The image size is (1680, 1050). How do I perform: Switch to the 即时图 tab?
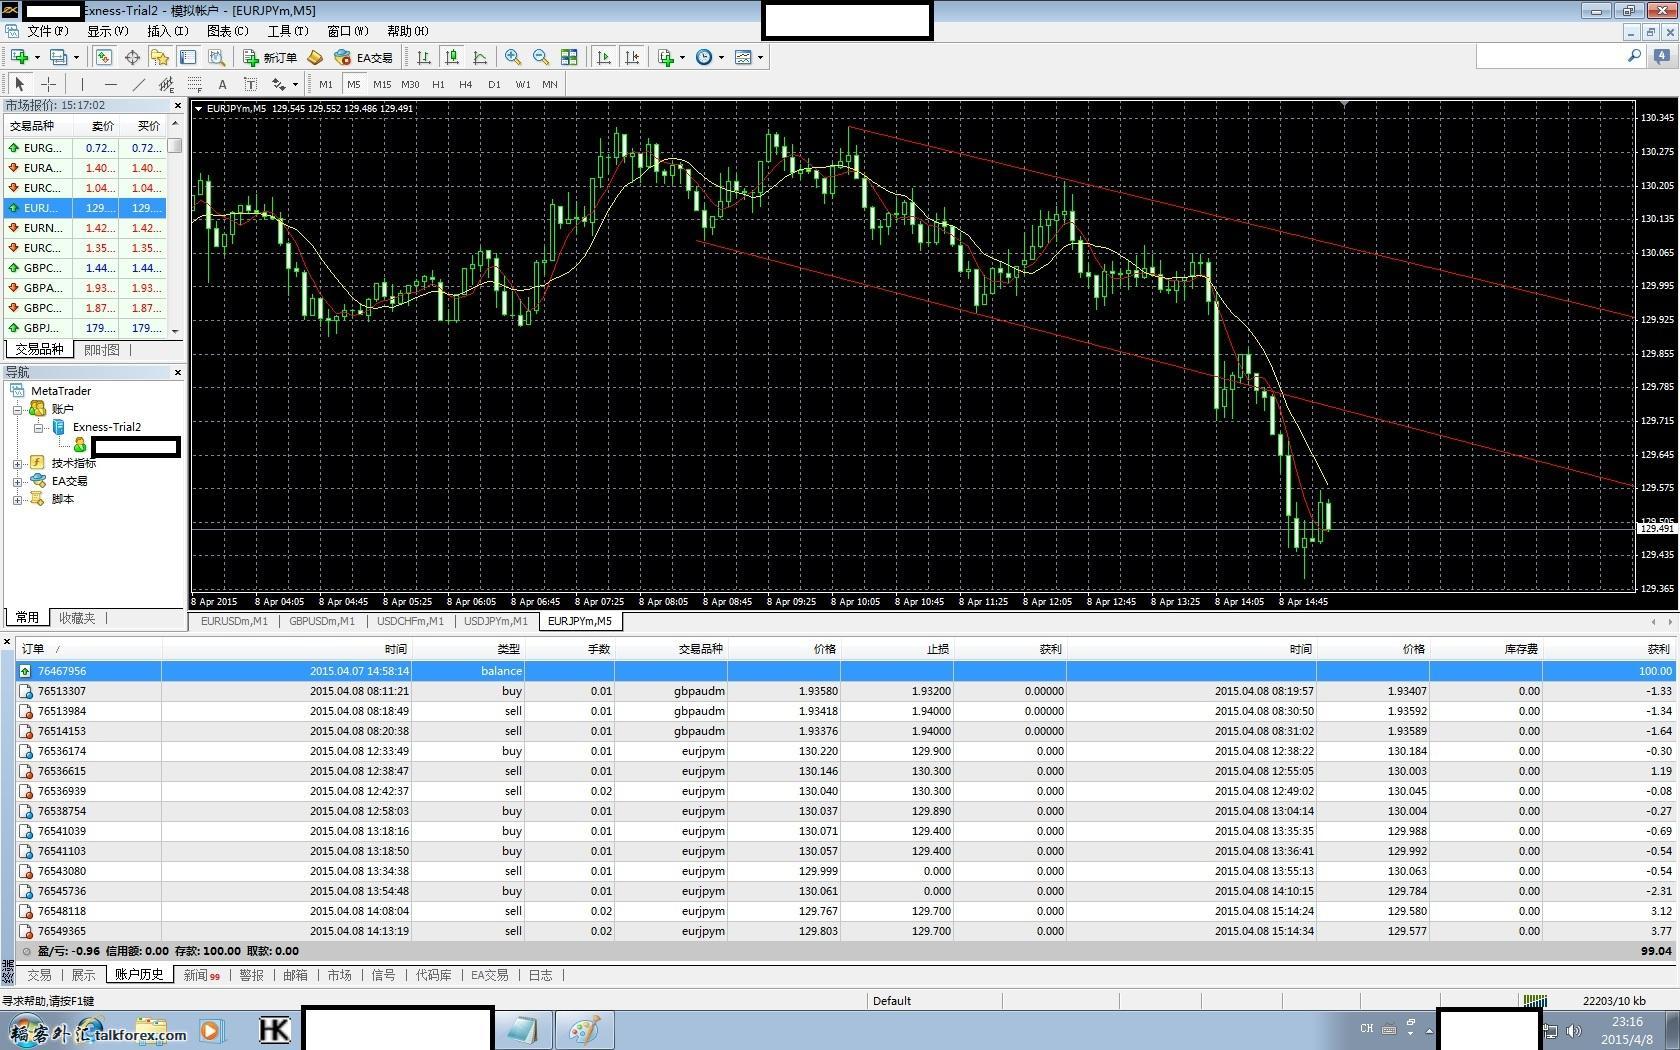coord(102,349)
